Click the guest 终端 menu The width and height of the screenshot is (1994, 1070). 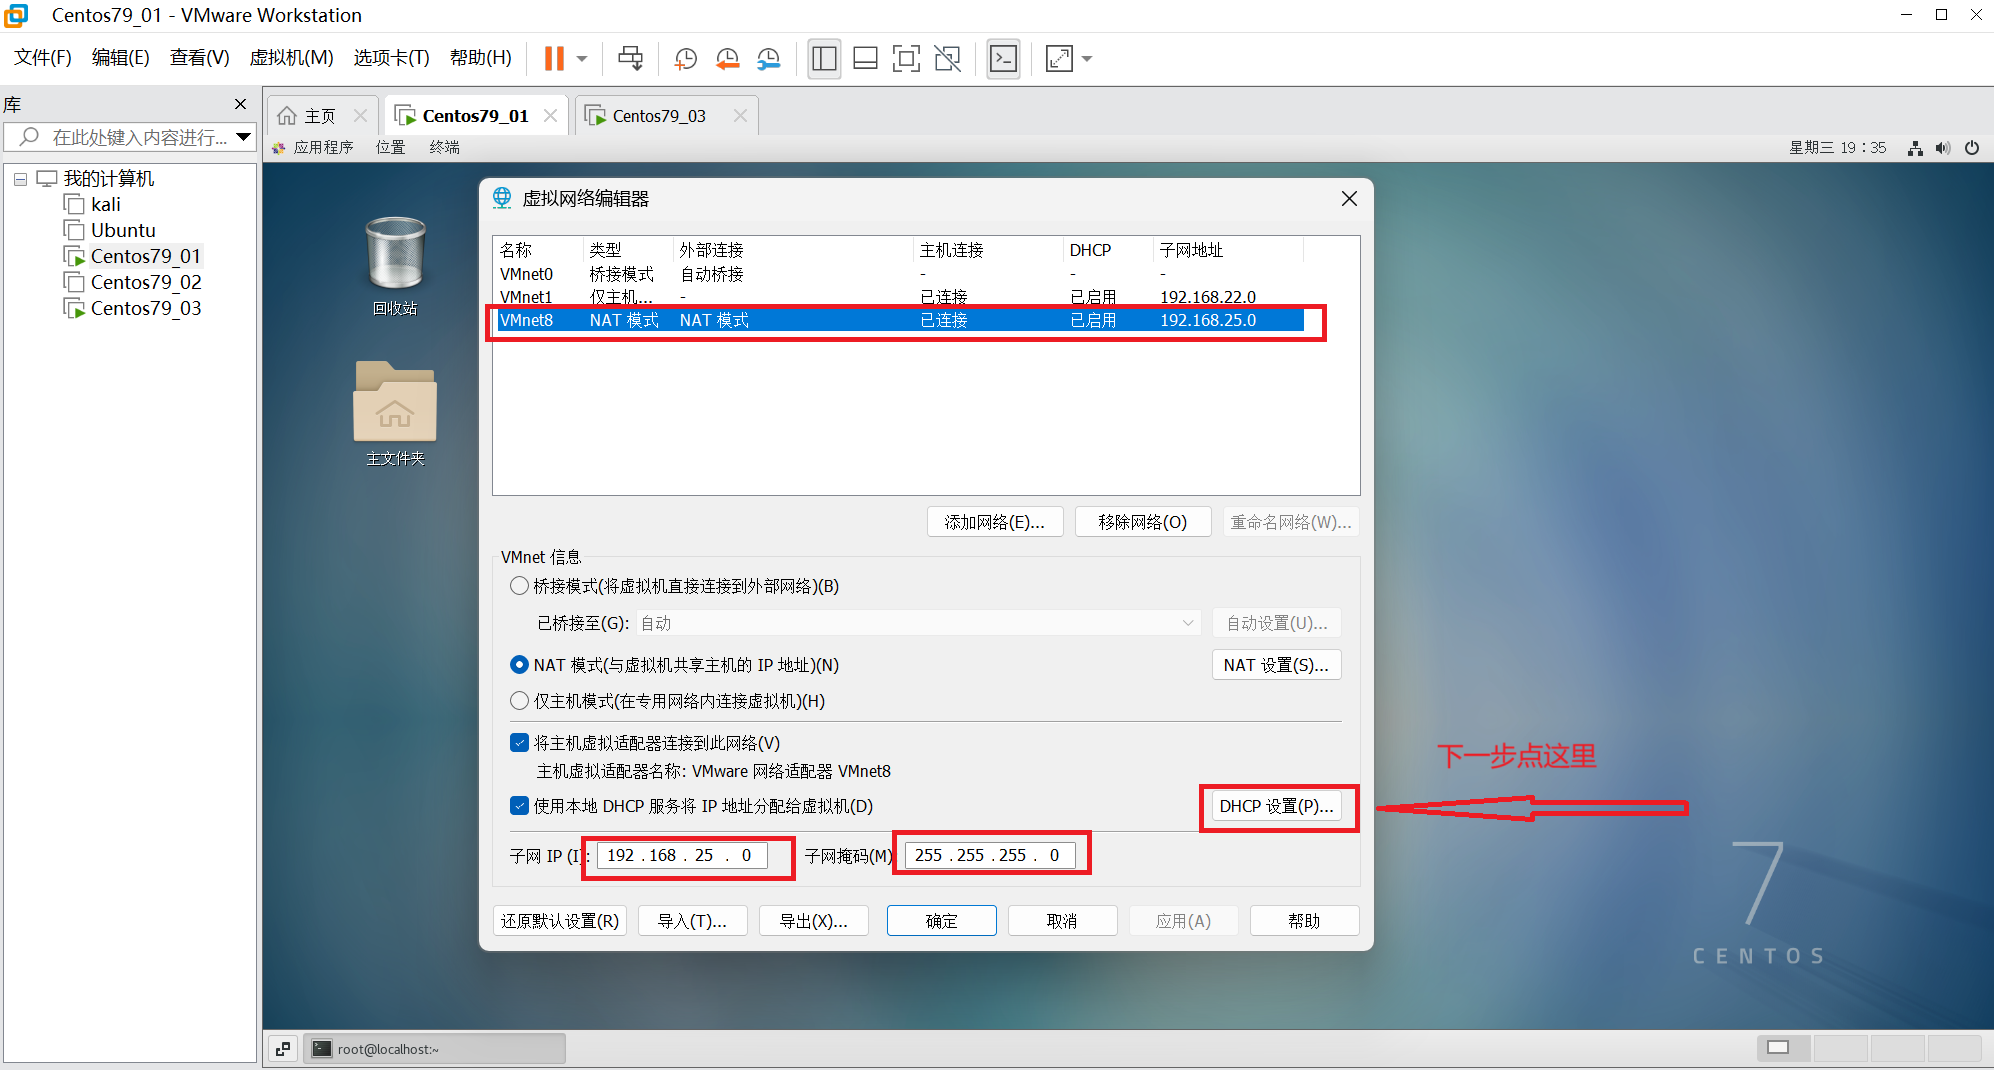tap(444, 147)
